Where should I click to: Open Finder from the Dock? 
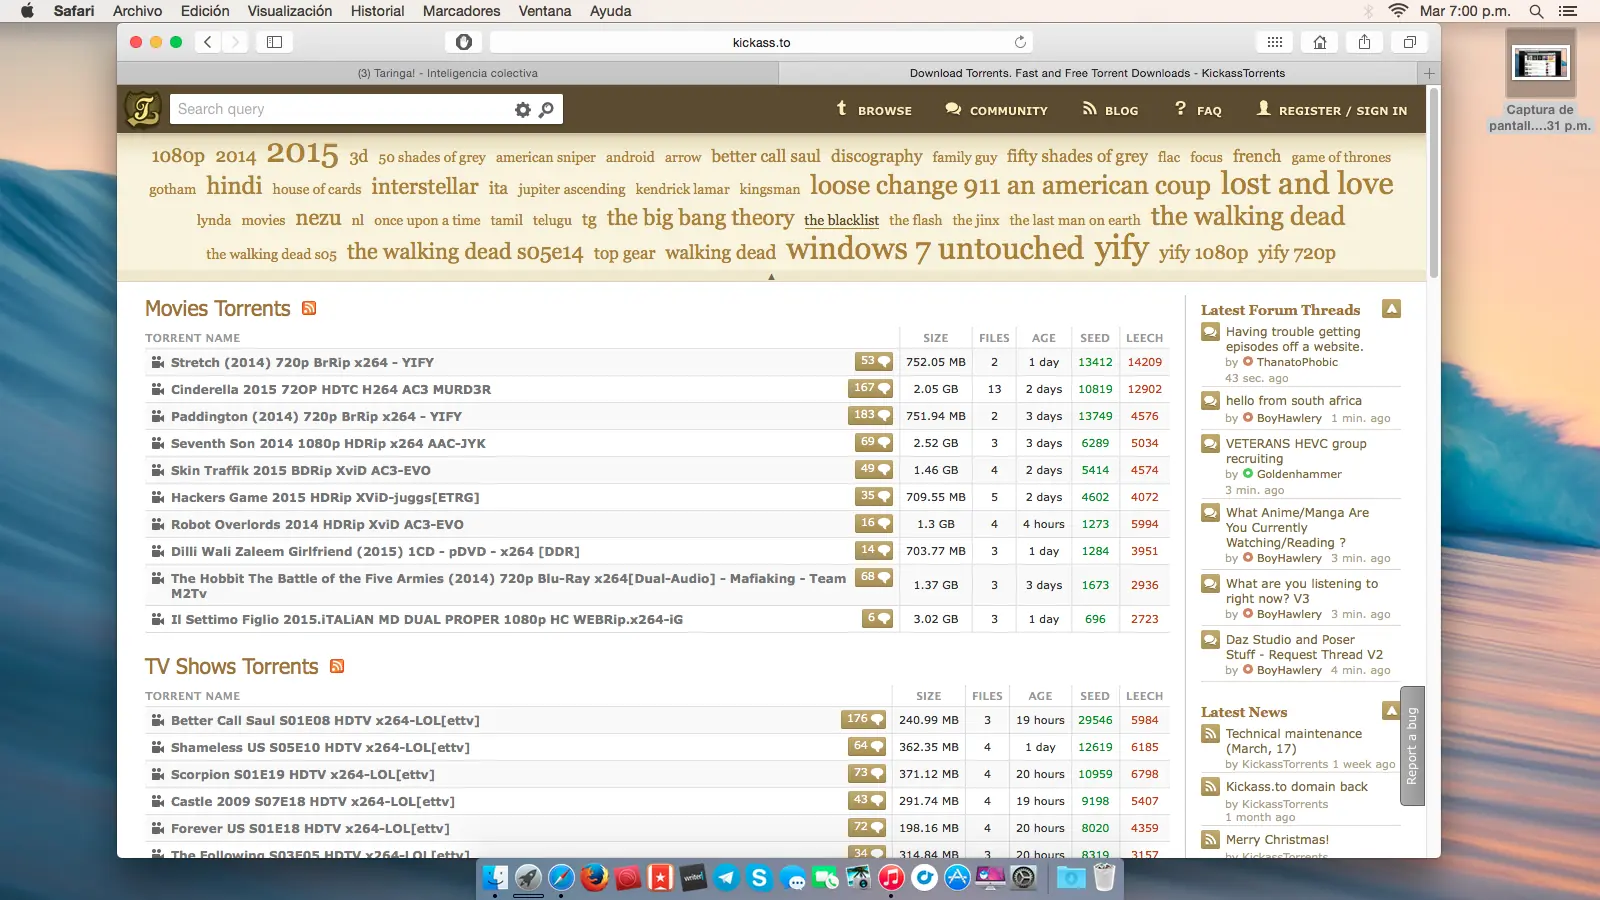click(495, 878)
